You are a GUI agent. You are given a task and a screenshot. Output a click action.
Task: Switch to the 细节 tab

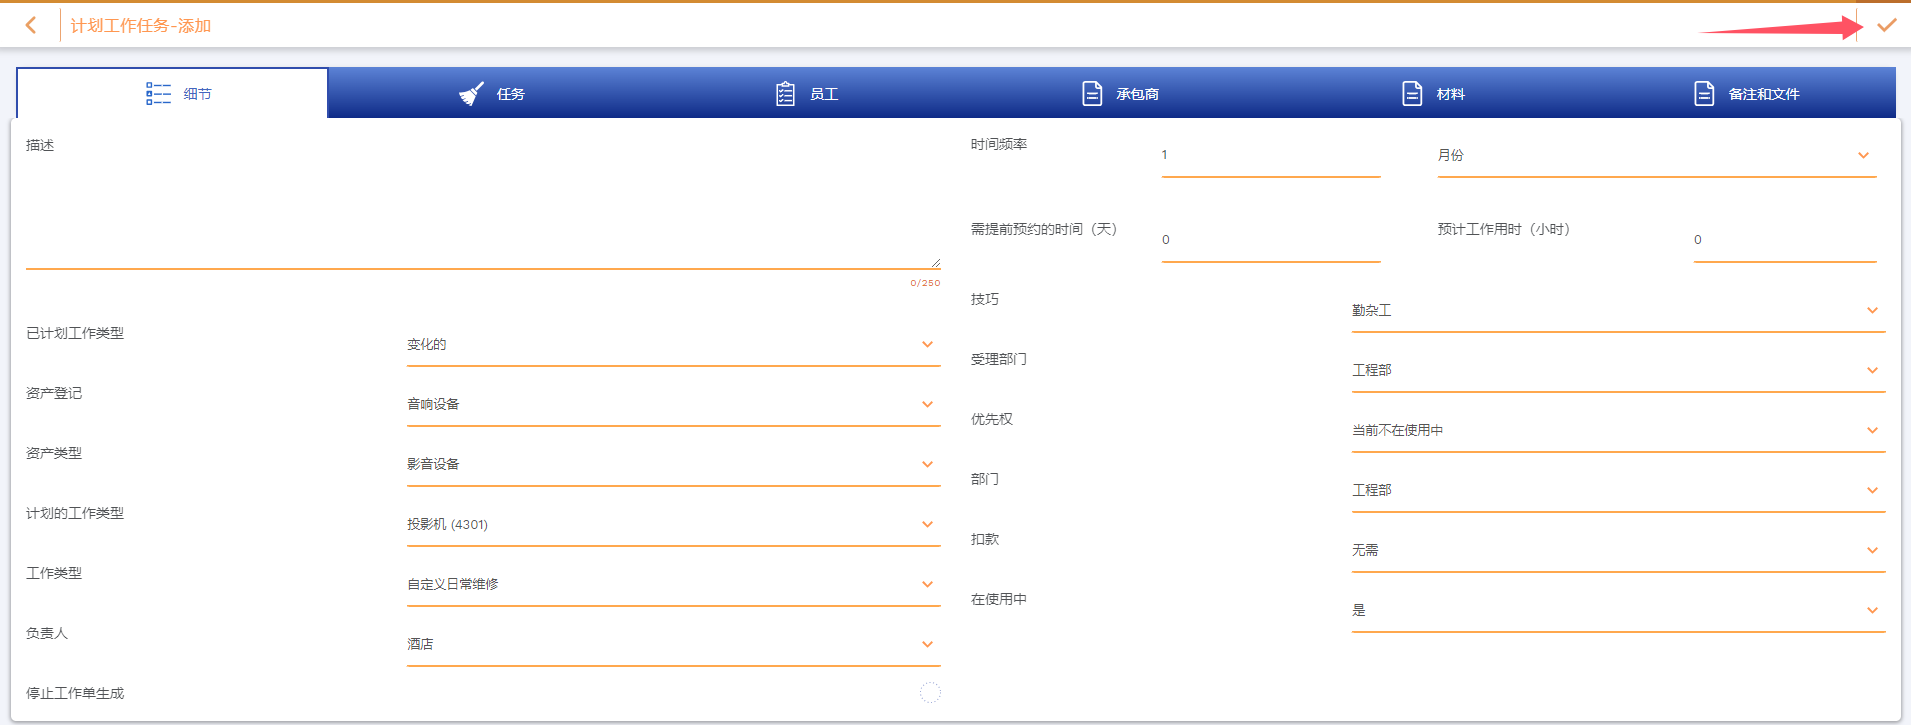[x=172, y=93]
